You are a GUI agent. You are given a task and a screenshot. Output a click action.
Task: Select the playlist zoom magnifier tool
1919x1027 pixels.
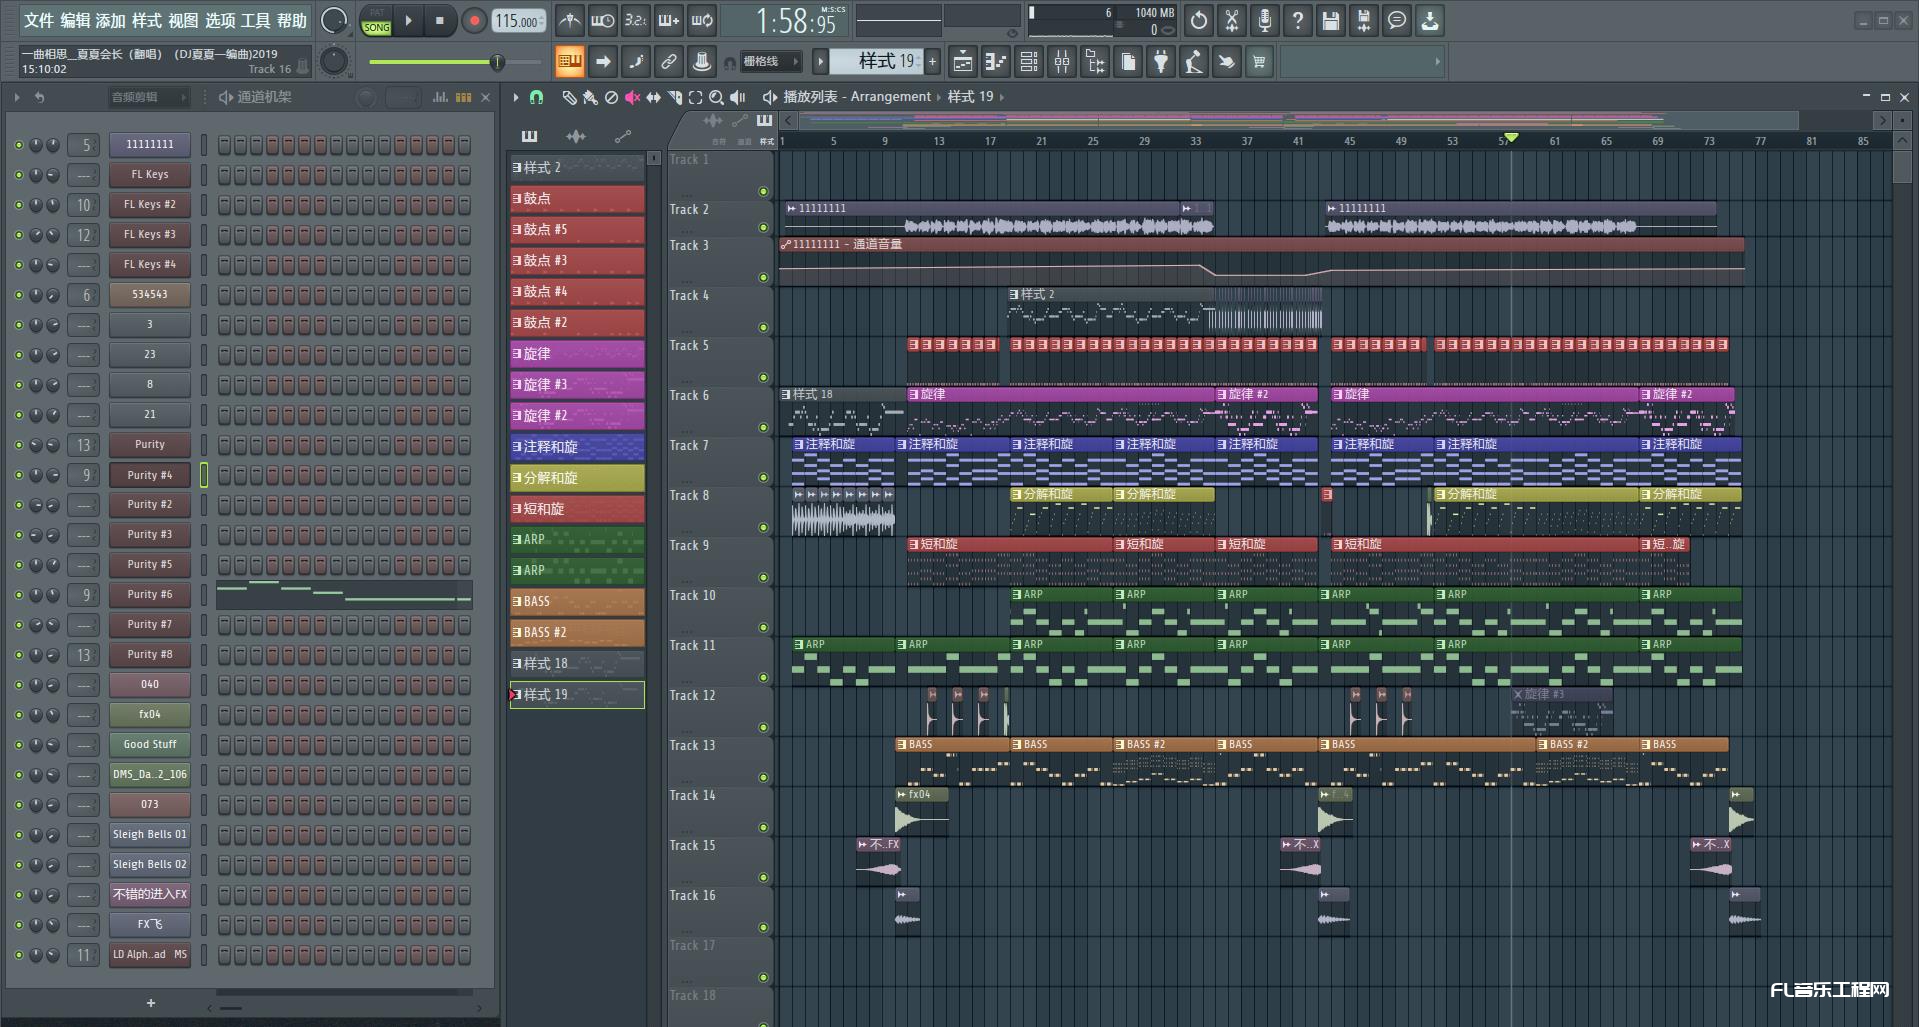click(x=716, y=97)
